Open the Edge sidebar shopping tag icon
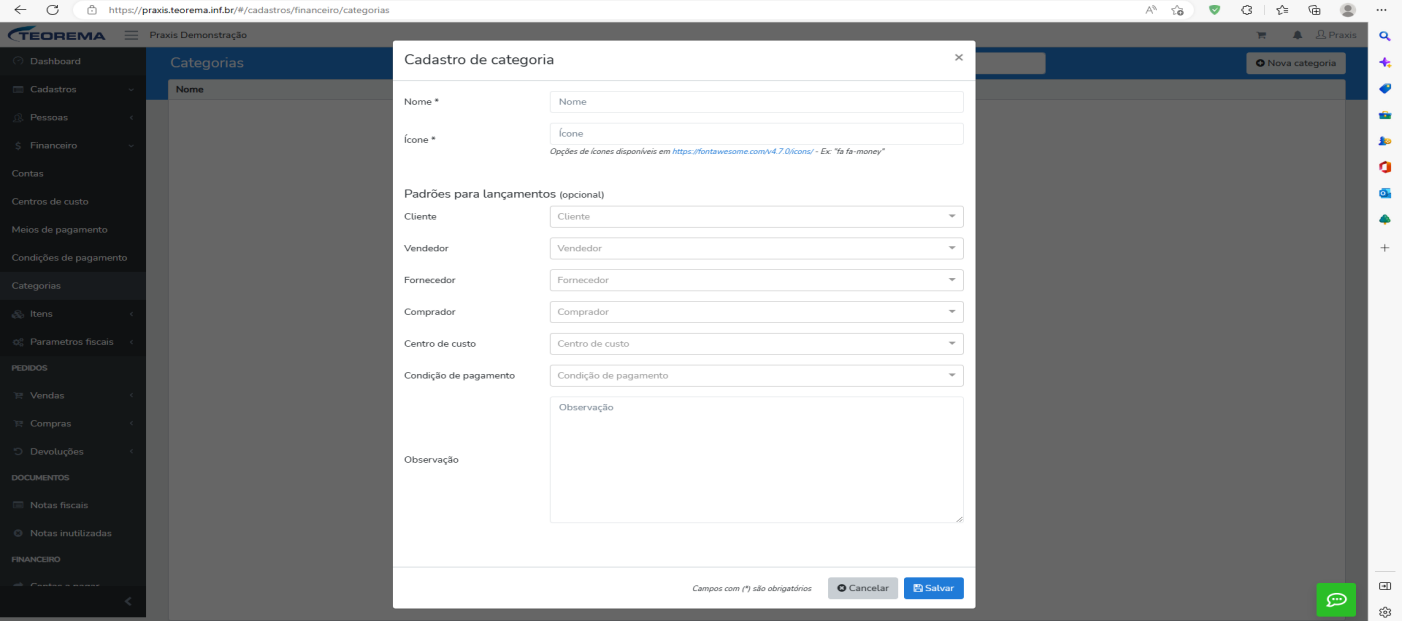Image resolution: width=1402 pixels, height=621 pixels. (1385, 88)
